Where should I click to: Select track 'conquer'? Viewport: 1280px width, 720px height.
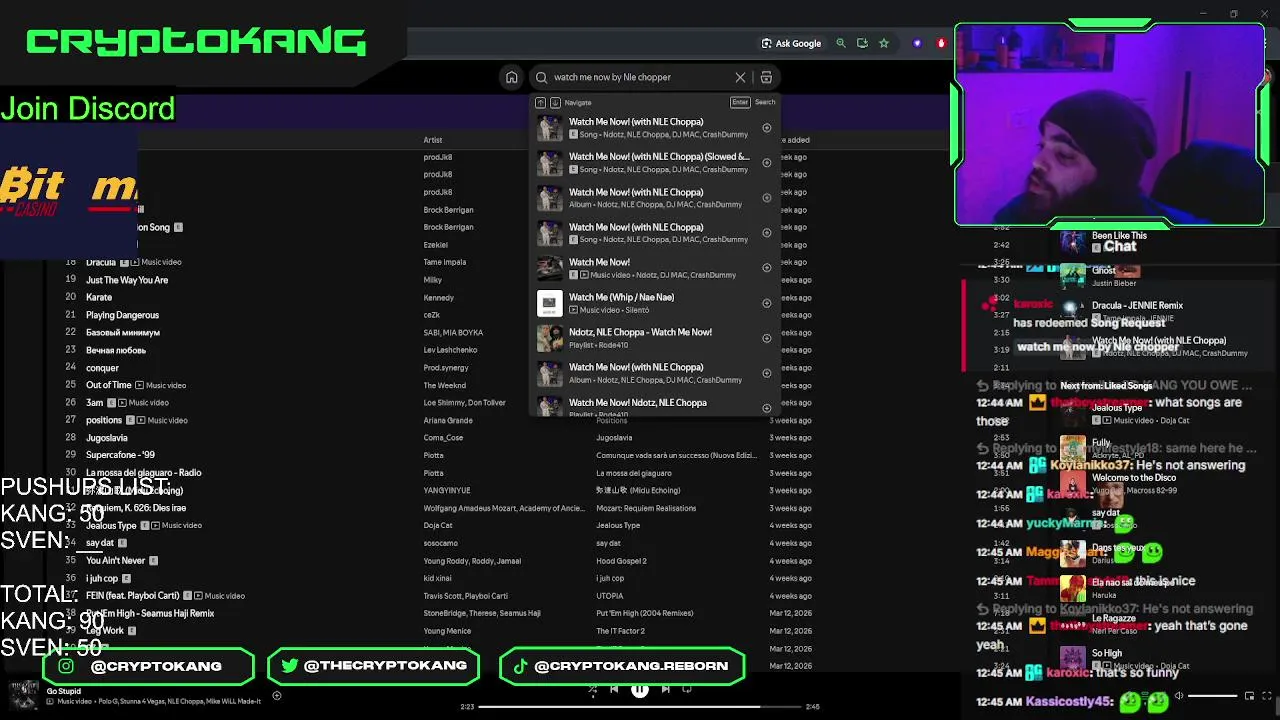tap(102, 368)
